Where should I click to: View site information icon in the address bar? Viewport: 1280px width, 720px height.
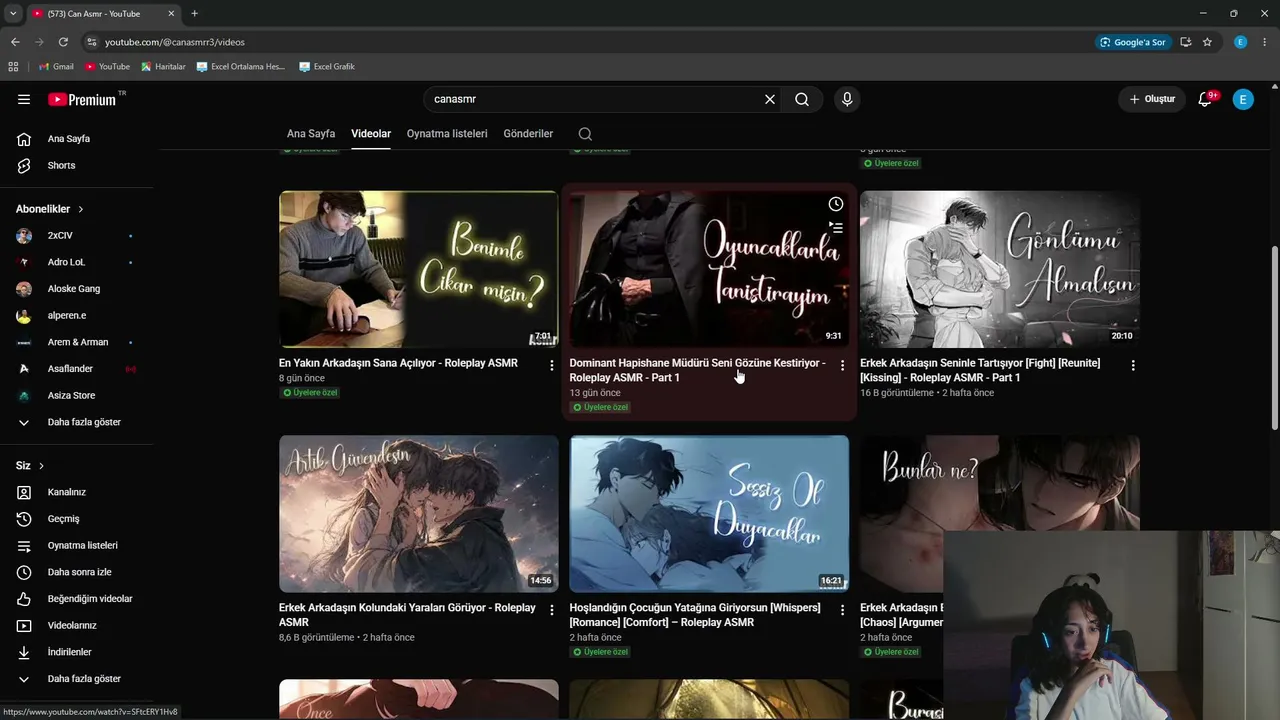pyautogui.click(x=91, y=42)
